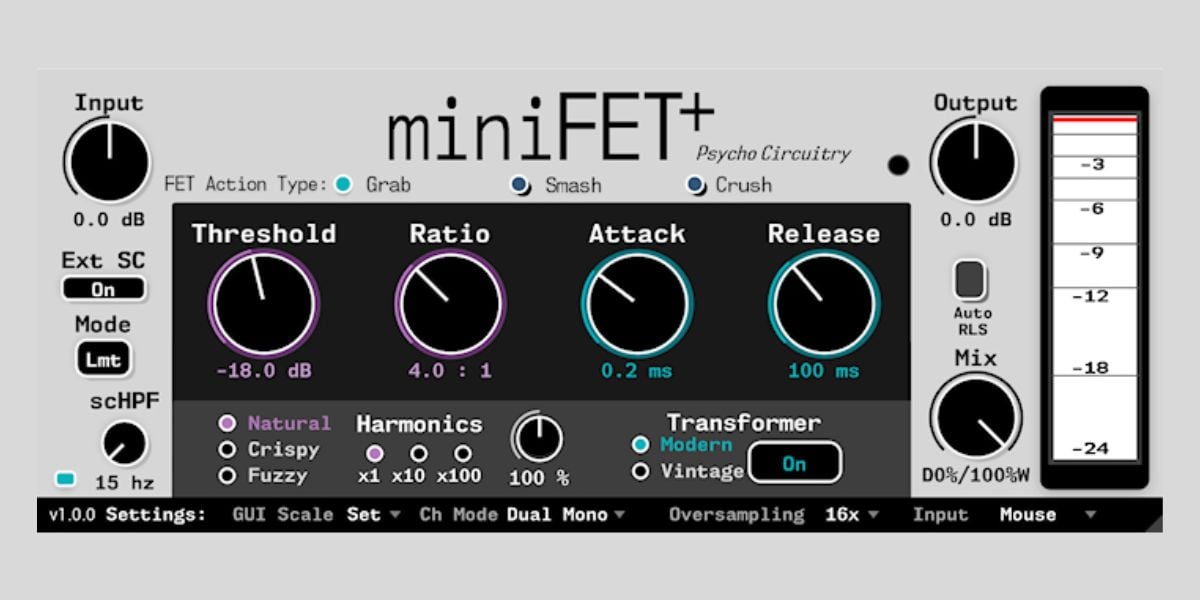This screenshot has height=600, width=1200.
Task: Click the black LED indicator near Output
Action: pyautogui.click(x=899, y=165)
